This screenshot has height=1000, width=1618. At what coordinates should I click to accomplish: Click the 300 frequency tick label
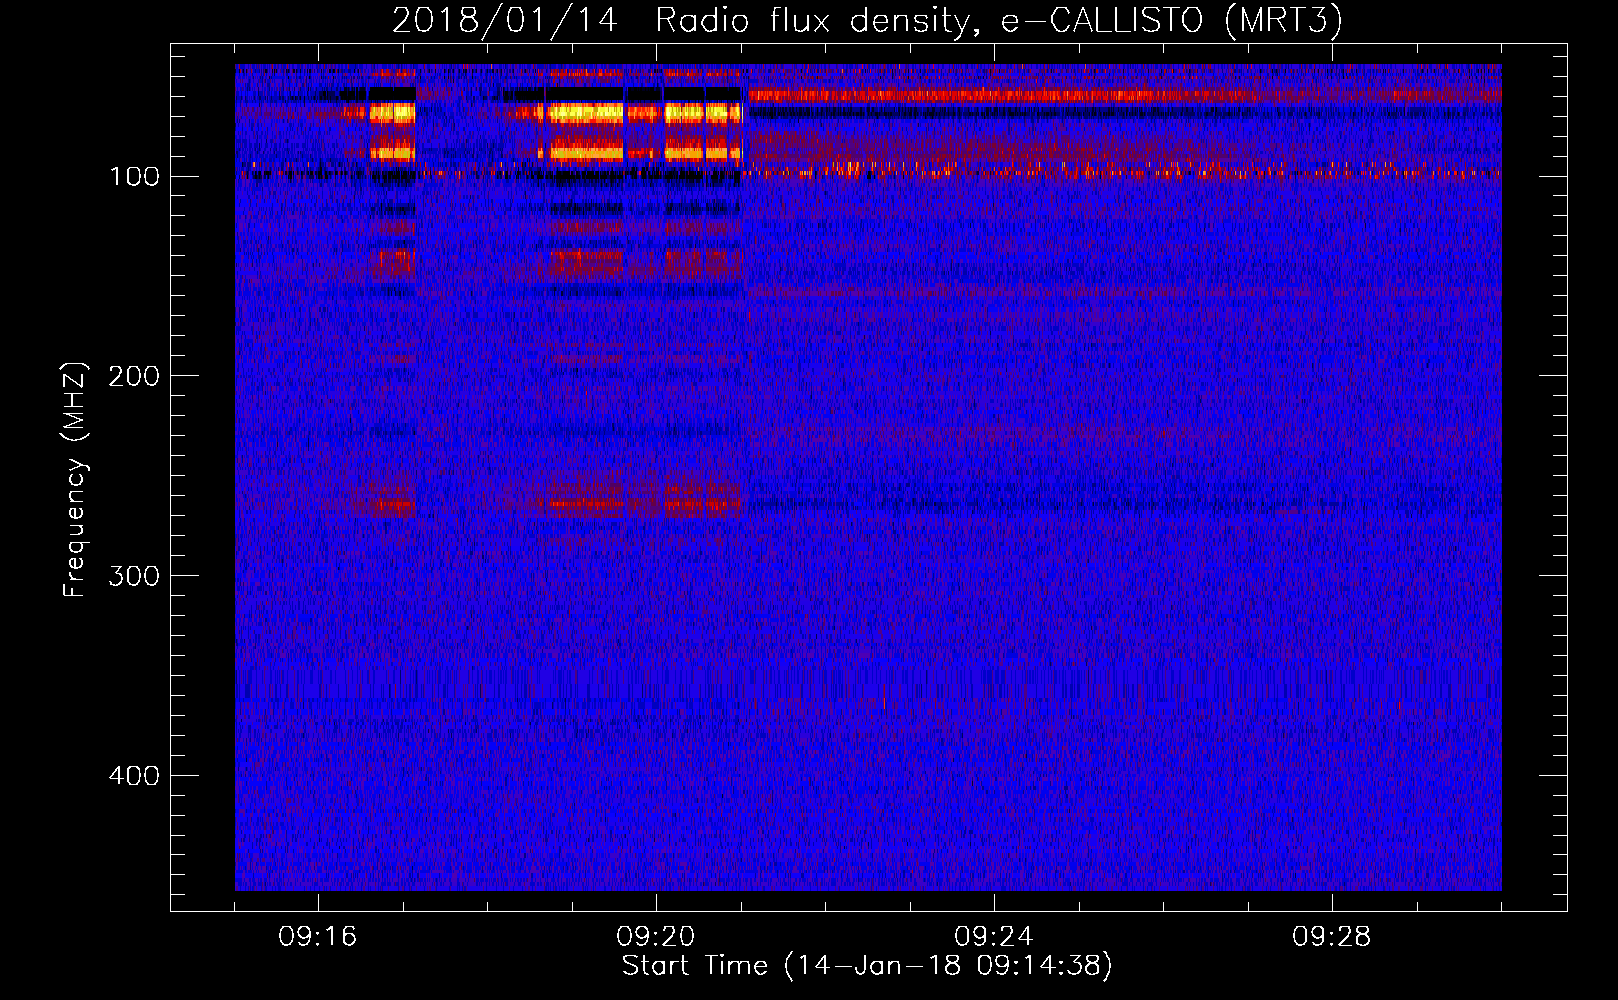coord(134,576)
